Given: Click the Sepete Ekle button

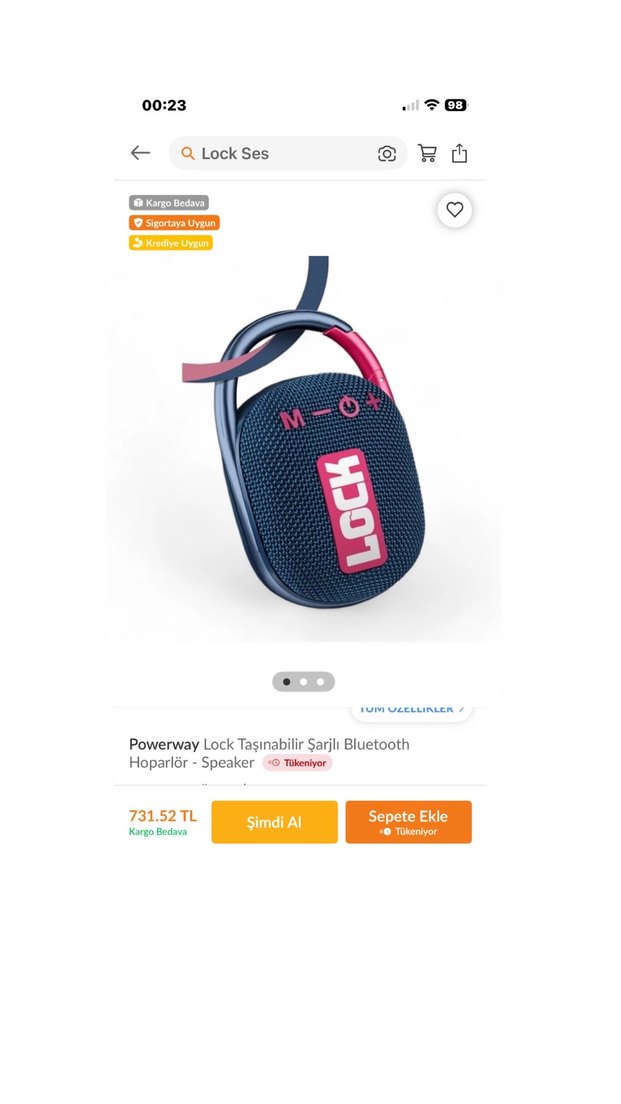Looking at the screenshot, I should [x=408, y=822].
